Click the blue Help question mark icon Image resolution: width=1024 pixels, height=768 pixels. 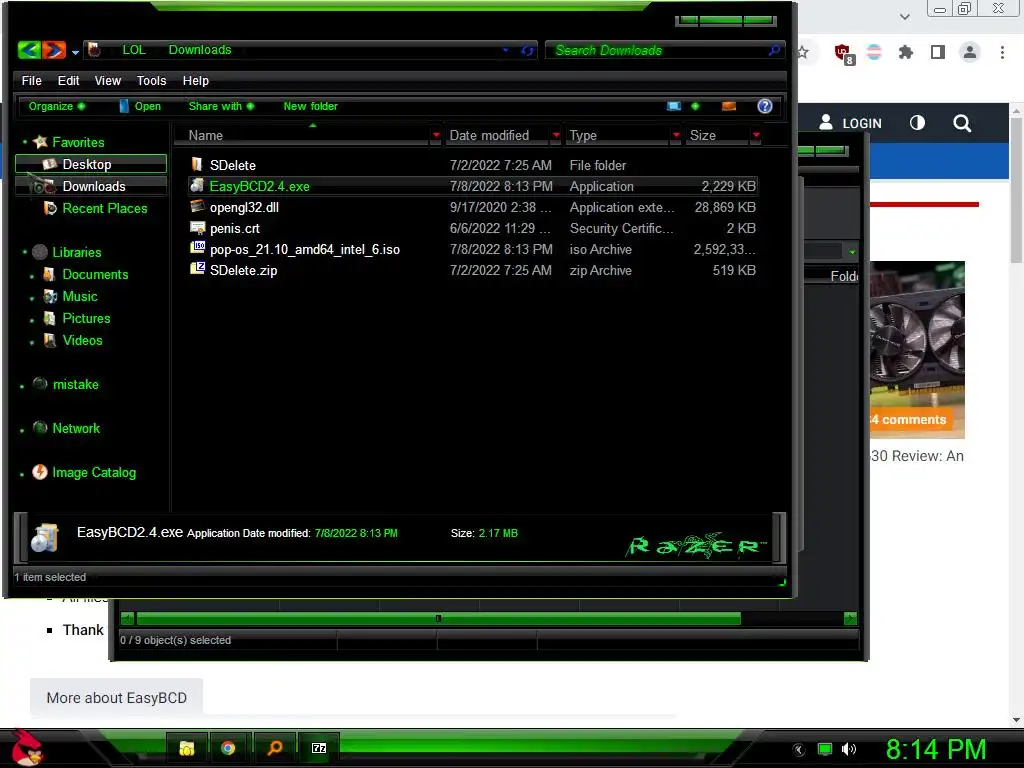point(765,106)
